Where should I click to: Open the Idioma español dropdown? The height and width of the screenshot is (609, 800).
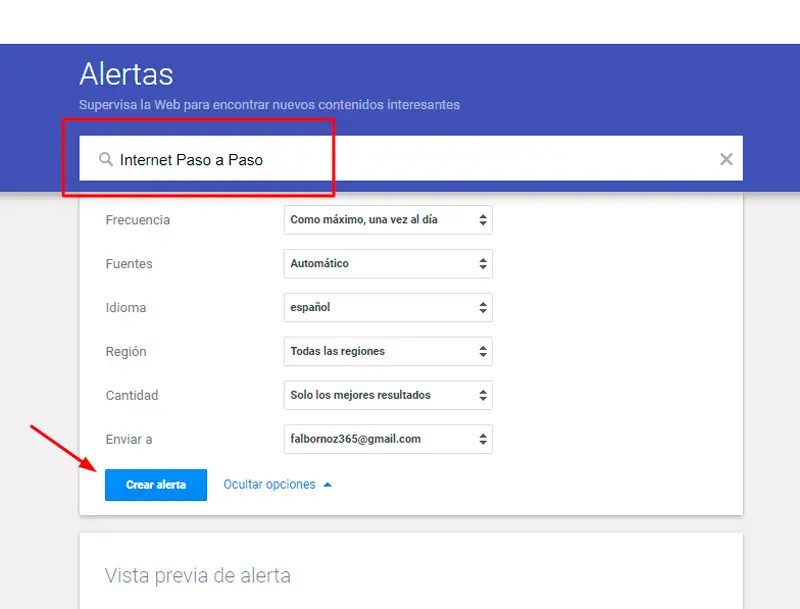pyautogui.click(x=388, y=308)
